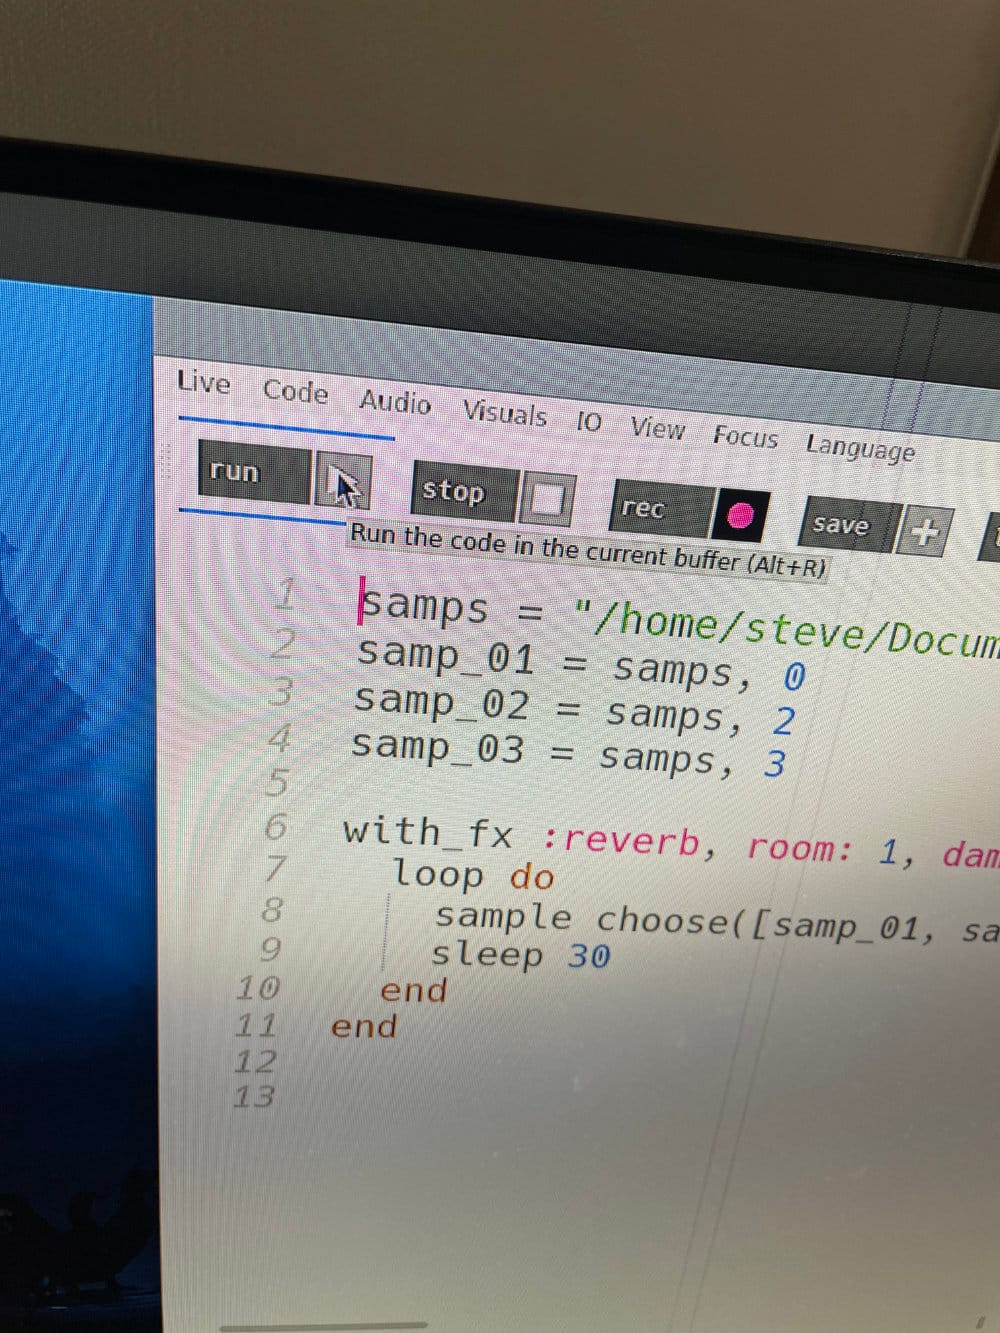Screen dimensions: 1000x1333
Task: Click the white square stop icon
Action: 546,499
